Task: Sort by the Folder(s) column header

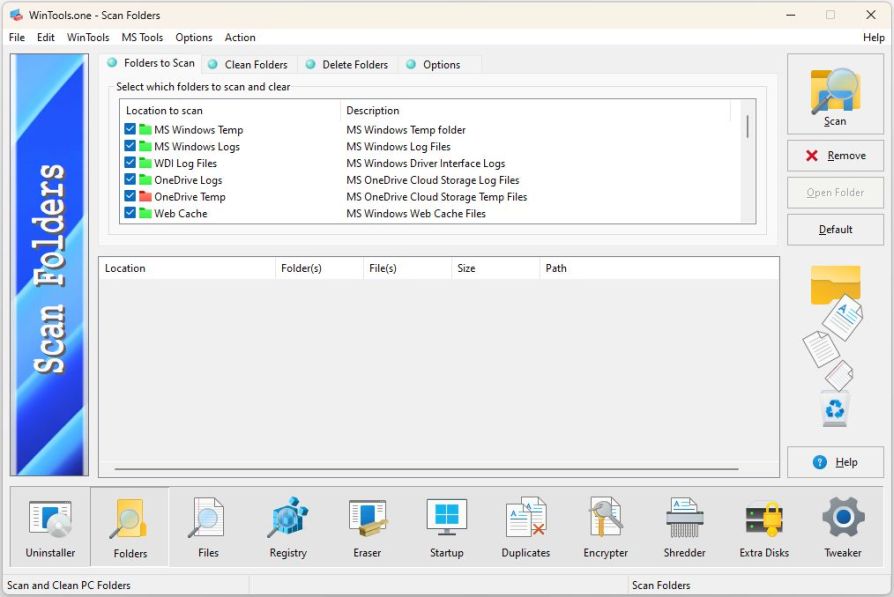Action: click(x=319, y=268)
